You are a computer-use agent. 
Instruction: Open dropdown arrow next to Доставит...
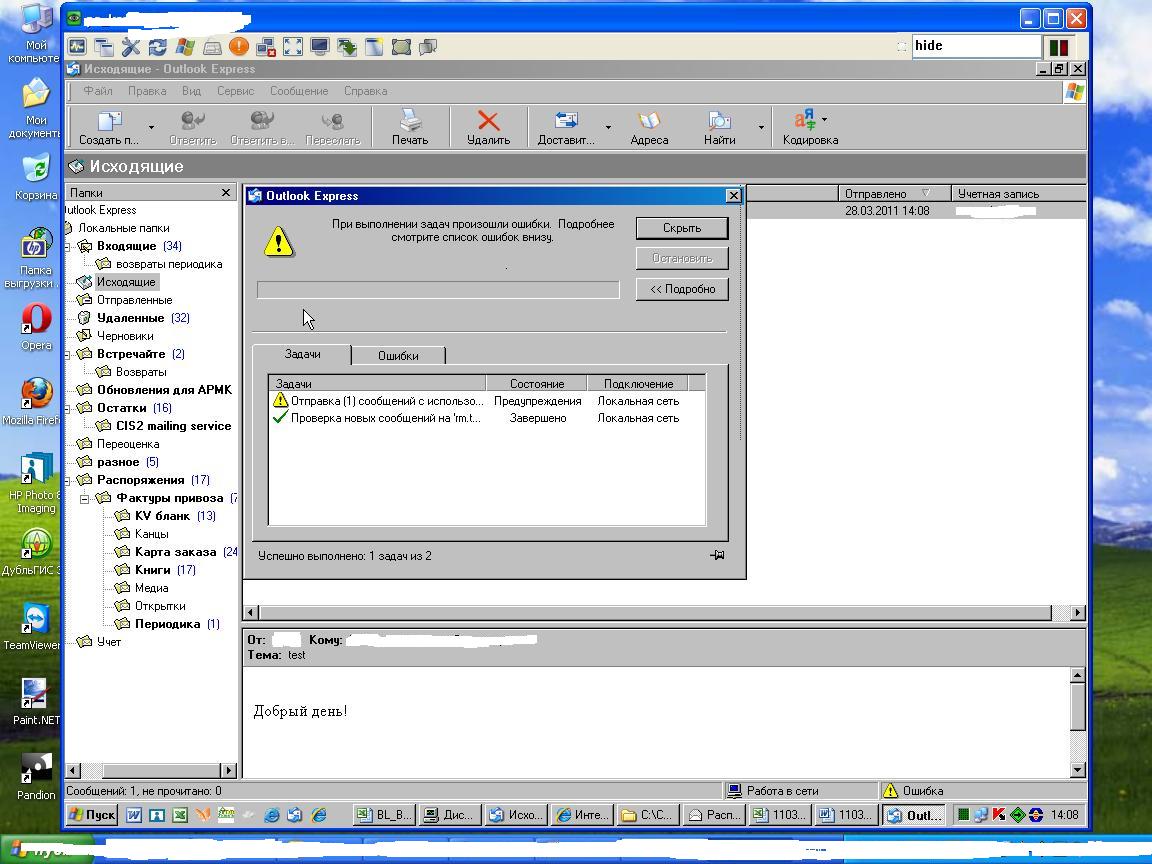tap(608, 128)
